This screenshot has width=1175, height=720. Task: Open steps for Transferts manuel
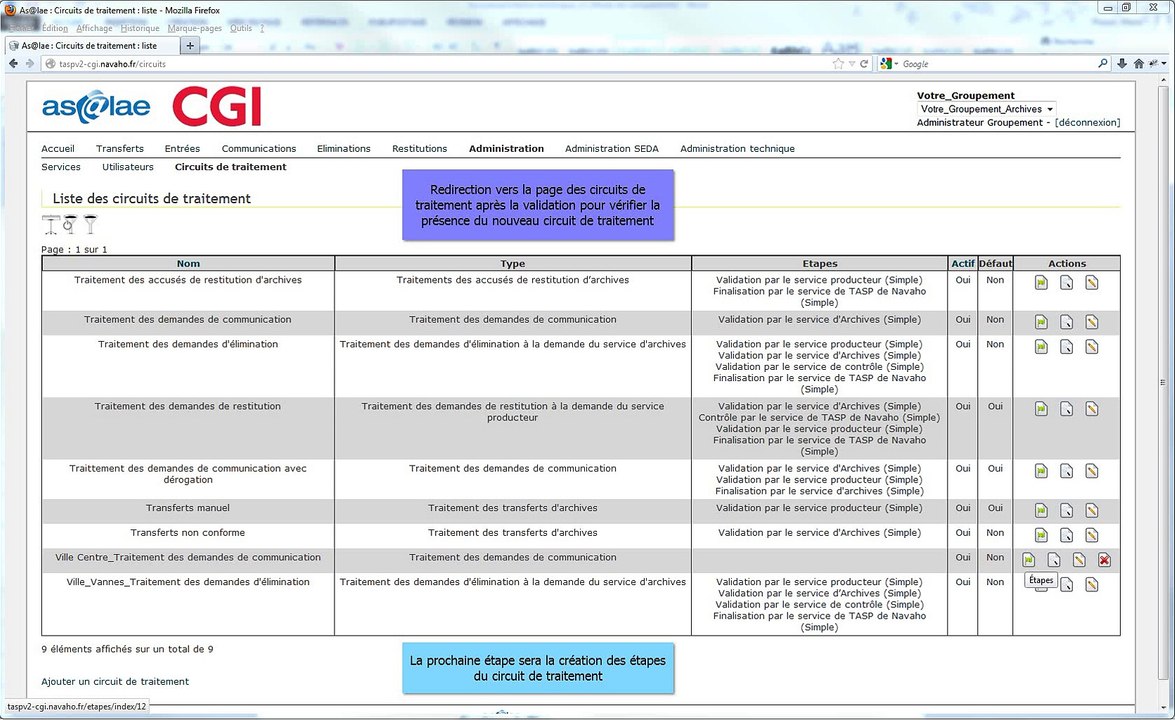(1041, 511)
